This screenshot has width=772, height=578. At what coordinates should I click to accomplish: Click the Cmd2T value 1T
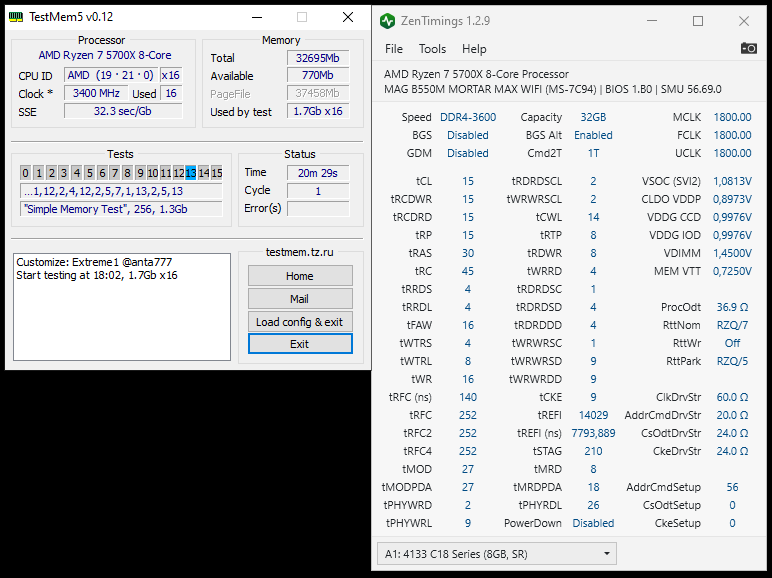point(593,153)
